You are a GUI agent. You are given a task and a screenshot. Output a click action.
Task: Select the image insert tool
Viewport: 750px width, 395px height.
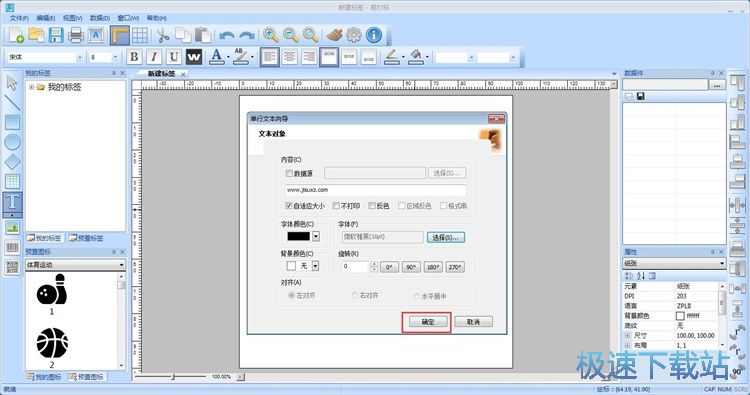pyautogui.click(x=12, y=228)
